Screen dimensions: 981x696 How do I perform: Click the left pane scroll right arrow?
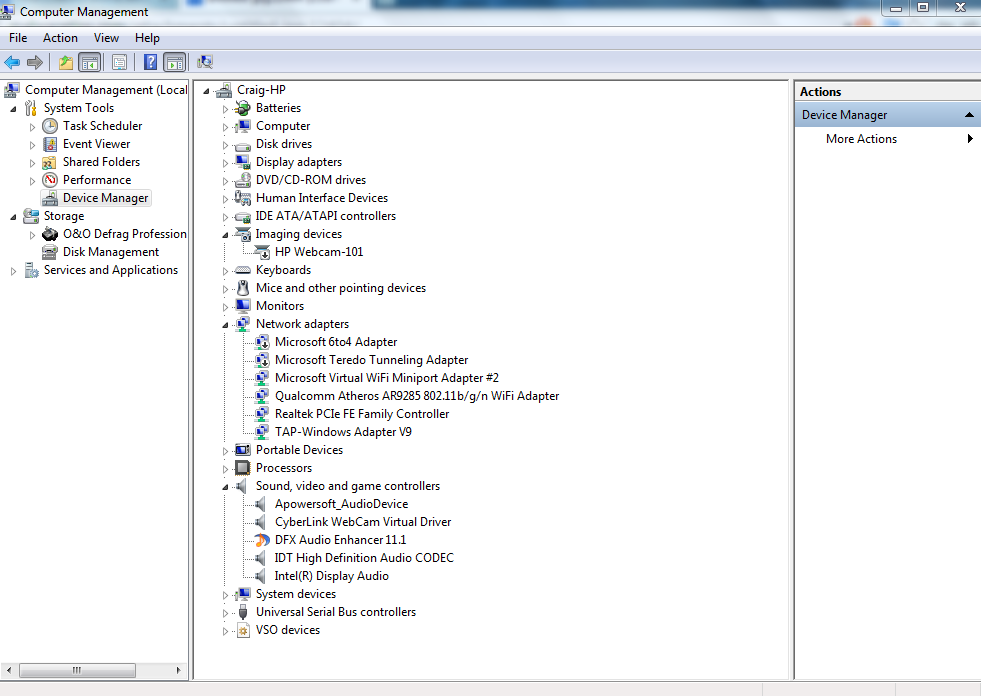click(178, 670)
